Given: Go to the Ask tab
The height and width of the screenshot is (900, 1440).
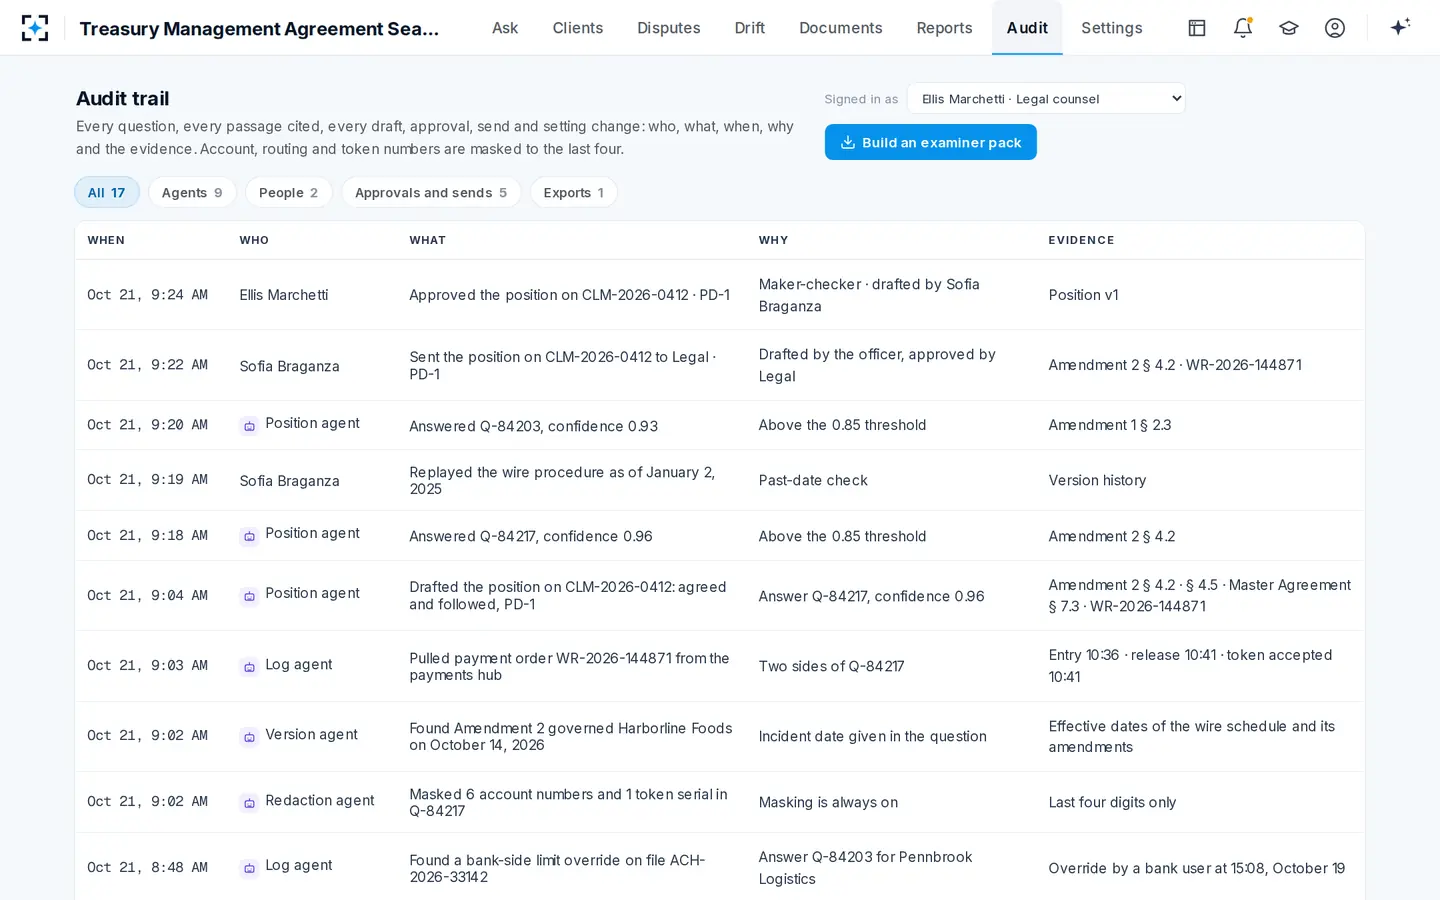Looking at the screenshot, I should 505,28.
